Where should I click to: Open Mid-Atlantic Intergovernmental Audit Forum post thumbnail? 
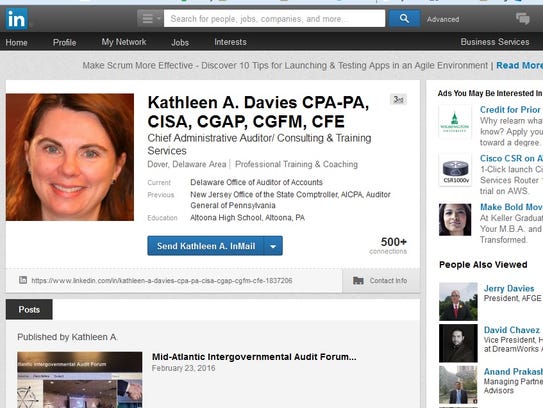[x=80, y=380]
